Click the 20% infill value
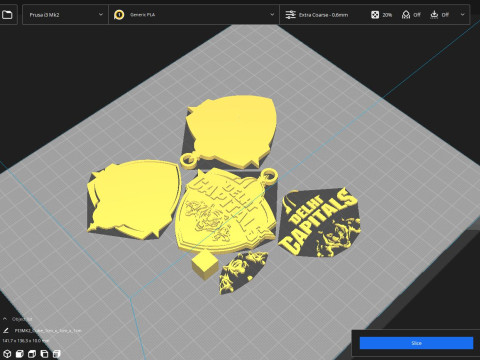 point(387,15)
